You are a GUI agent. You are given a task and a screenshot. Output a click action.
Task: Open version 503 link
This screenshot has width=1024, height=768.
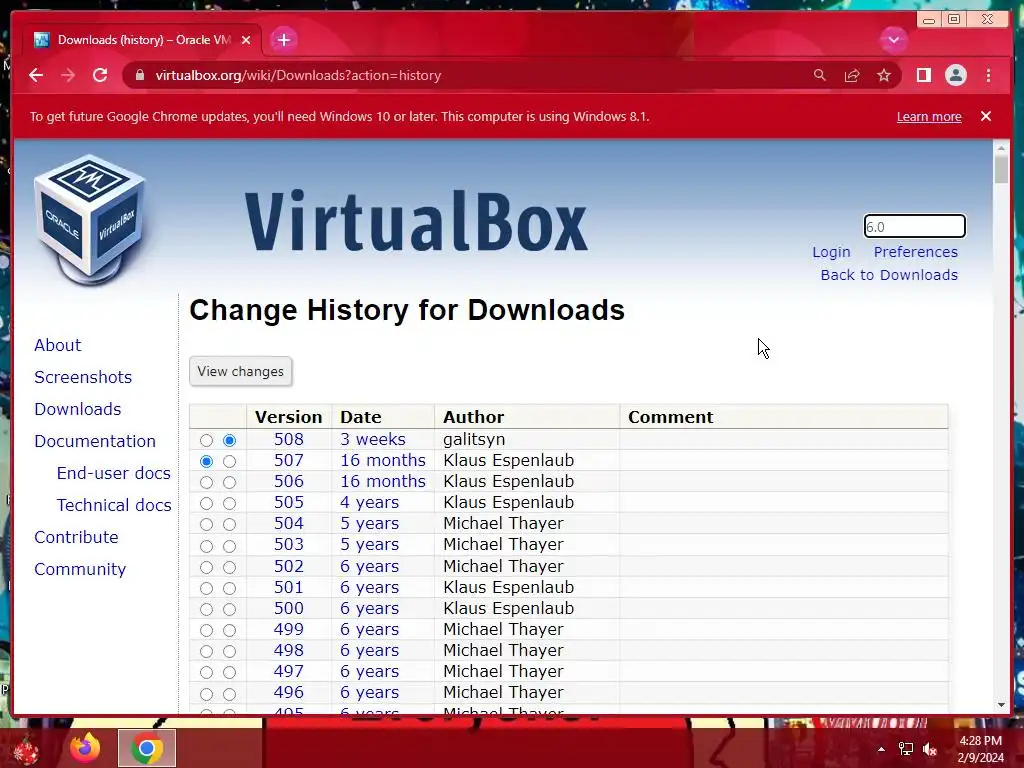click(289, 545)
